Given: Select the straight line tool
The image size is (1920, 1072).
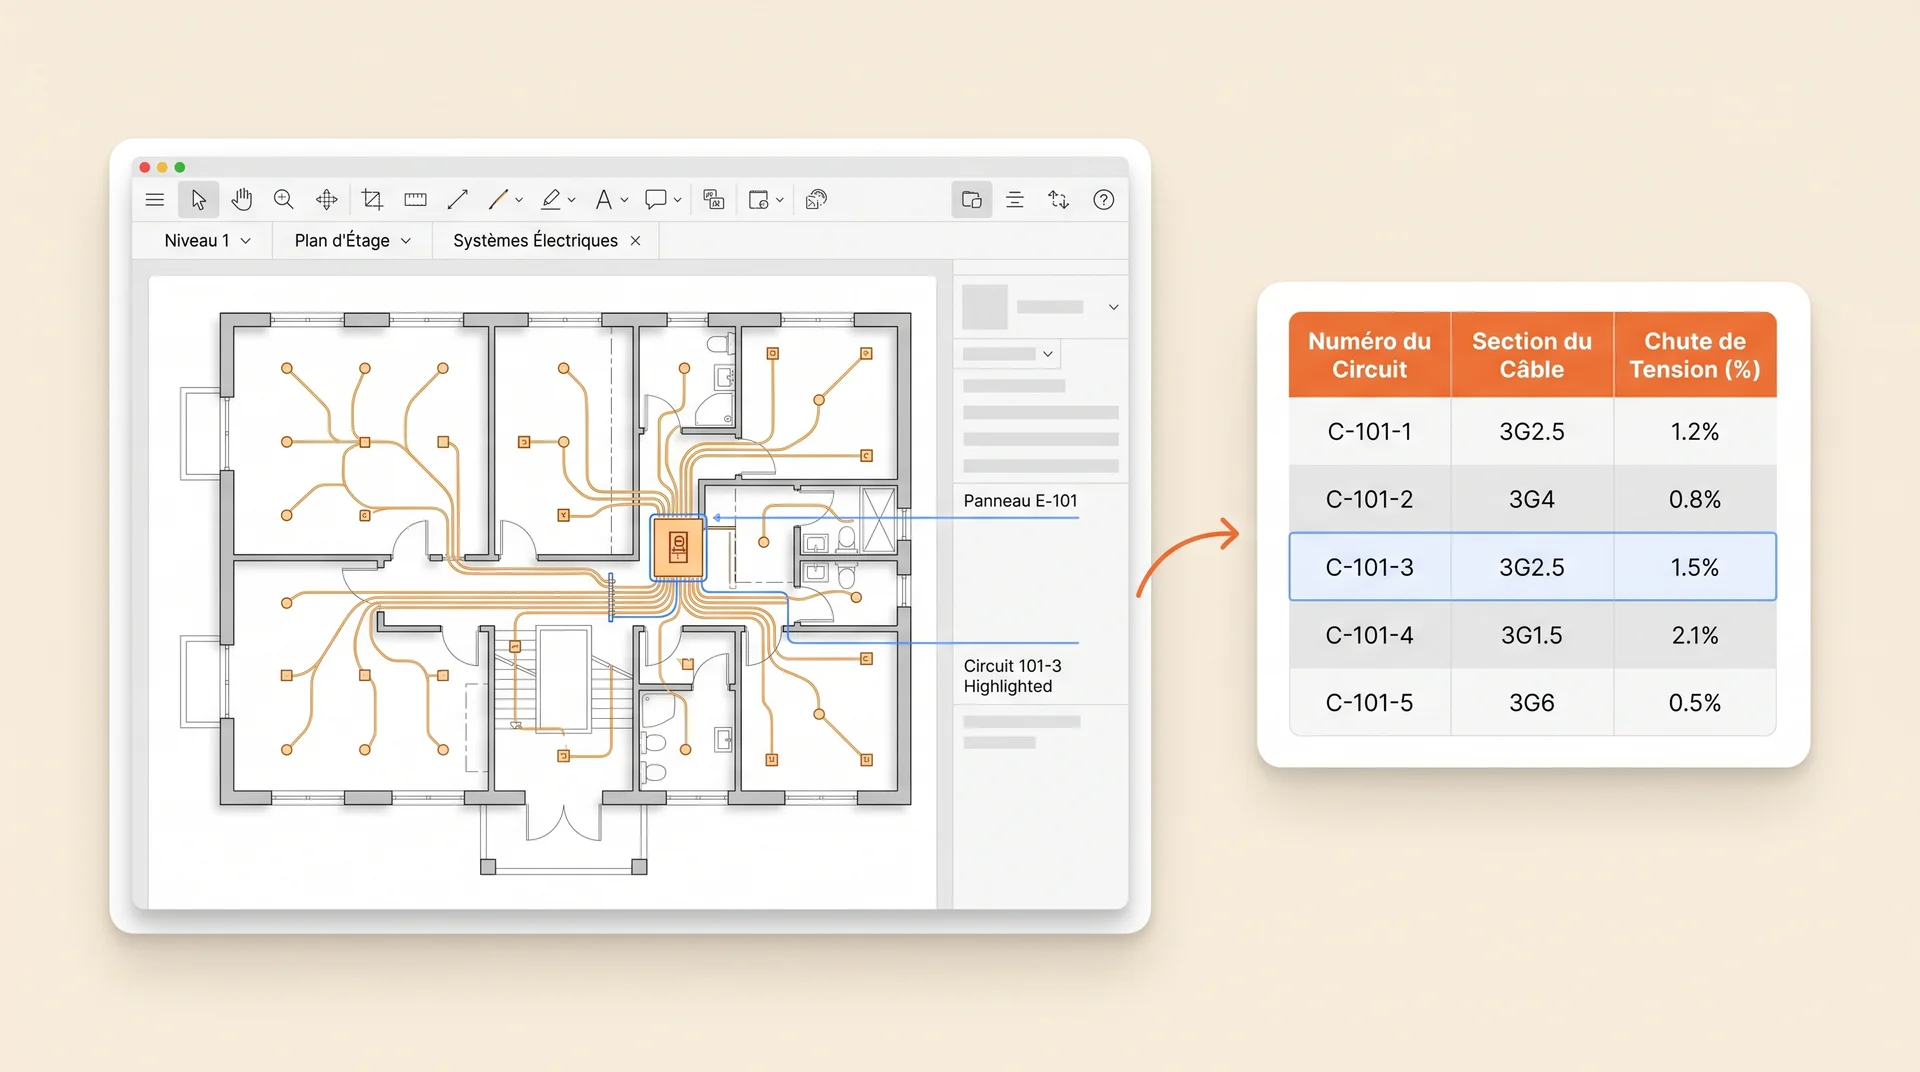Looking at the screenshot, I should pyautogui.click(x=458, y=200).
